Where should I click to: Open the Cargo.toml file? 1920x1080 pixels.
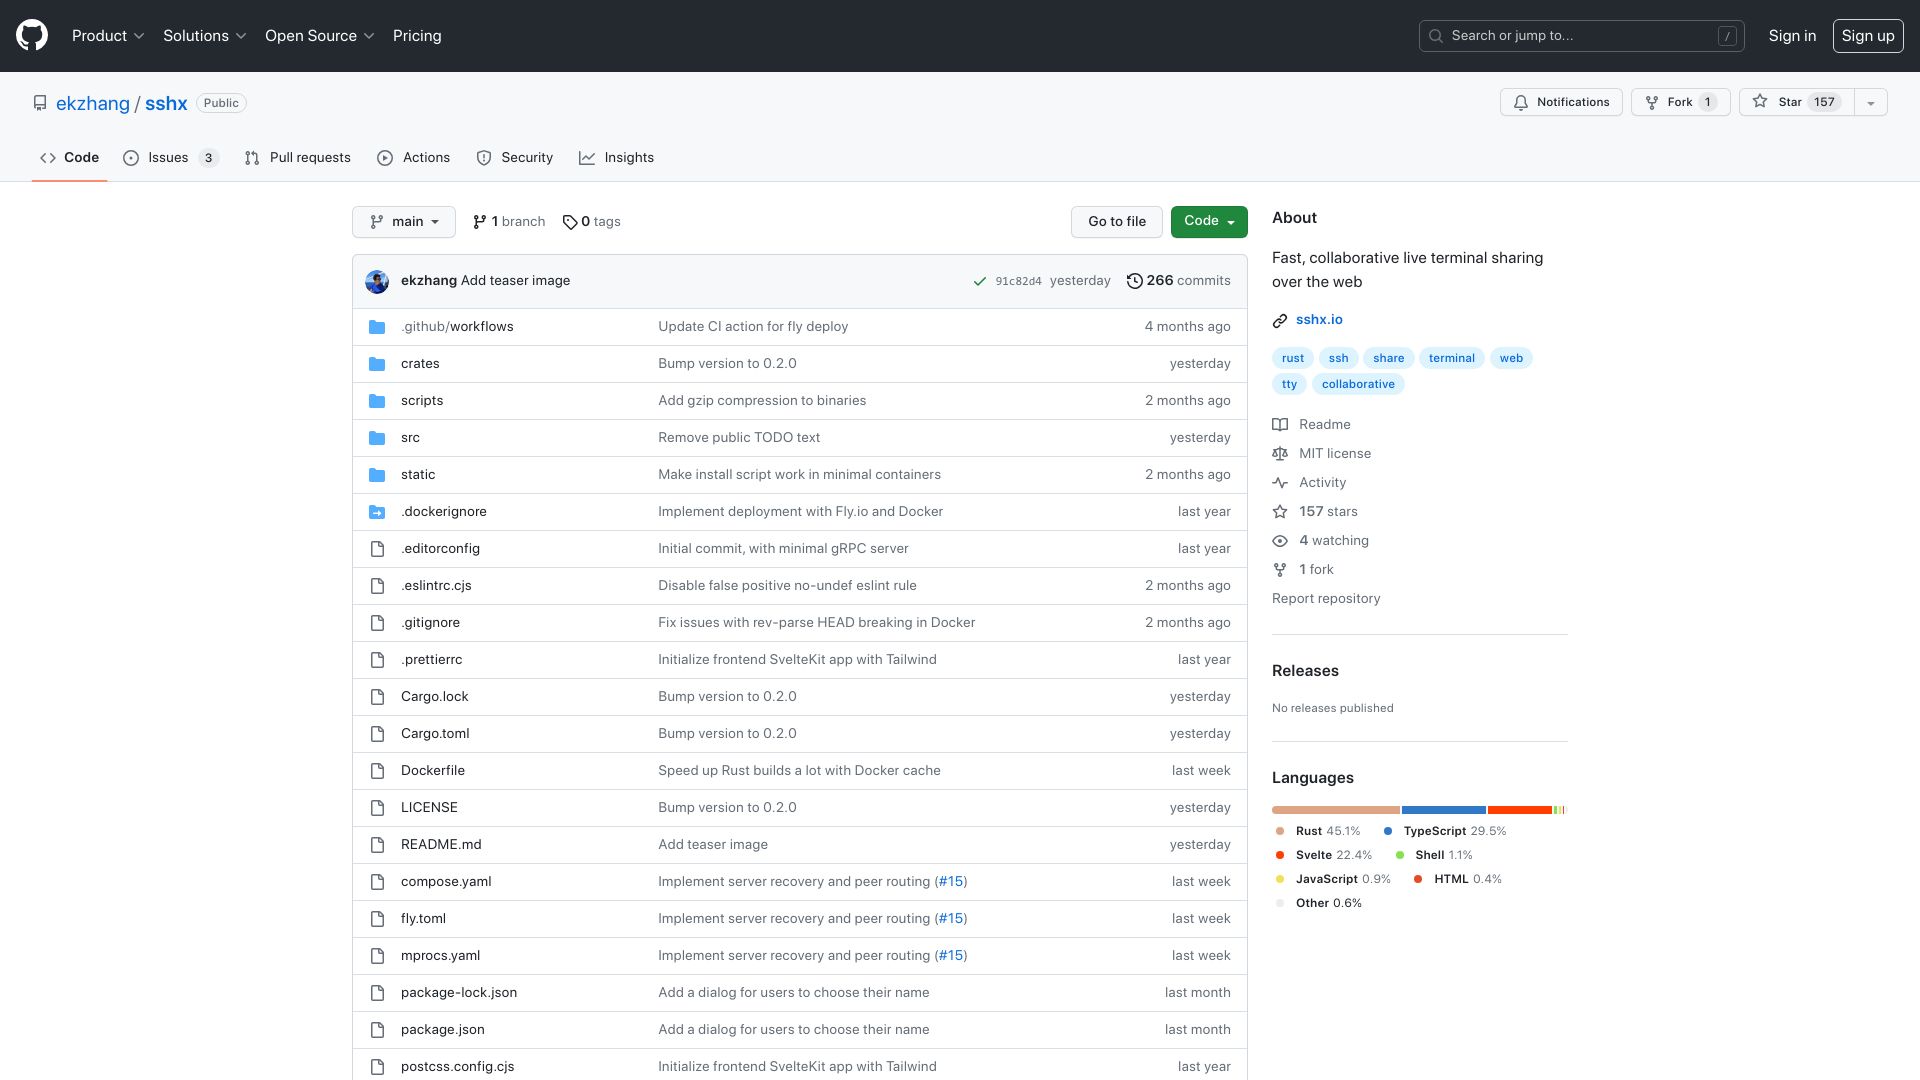[435, 734]
